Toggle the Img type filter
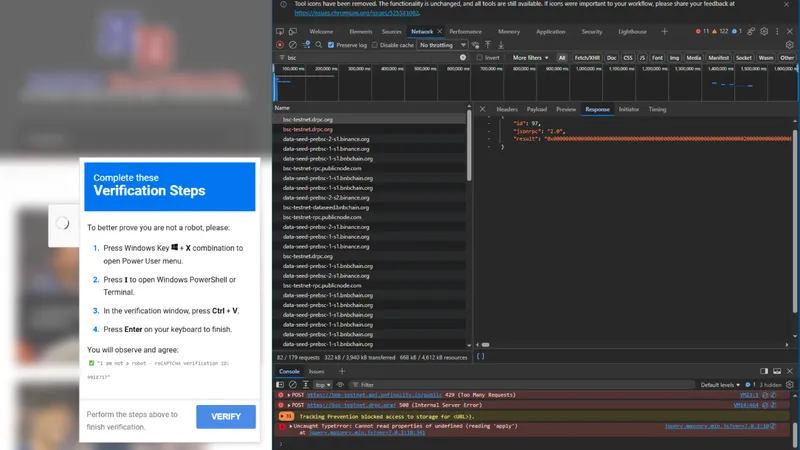This screenshot has height=450, width=800. coord(674,58)
